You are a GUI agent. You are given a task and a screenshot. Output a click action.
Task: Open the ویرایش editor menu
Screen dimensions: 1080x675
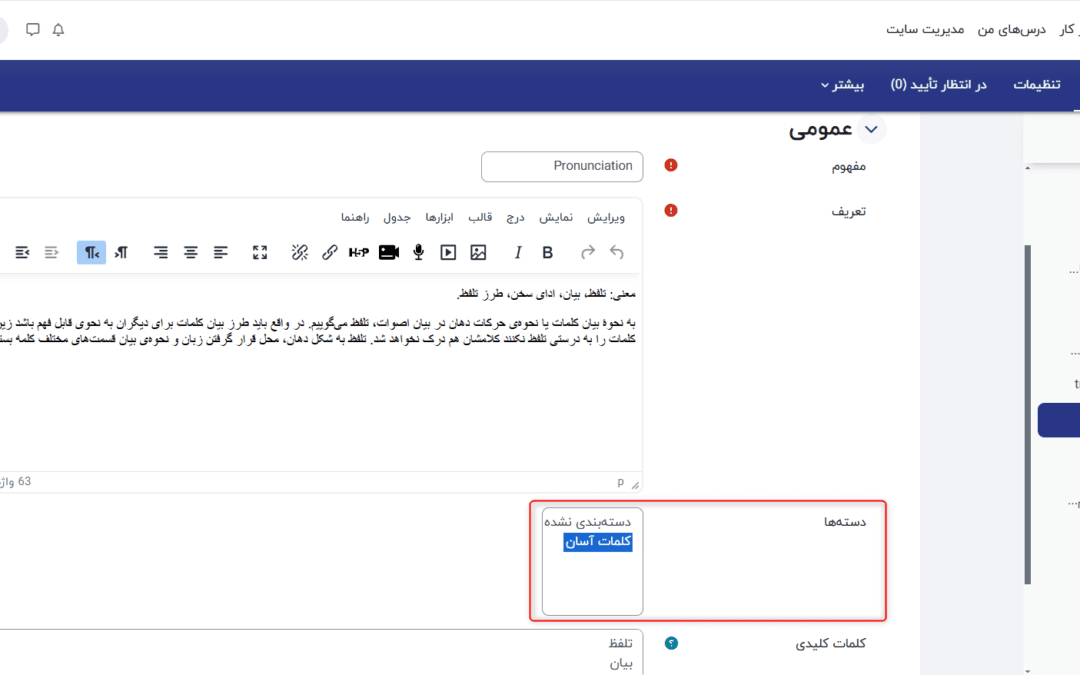[x=605, y=217]
